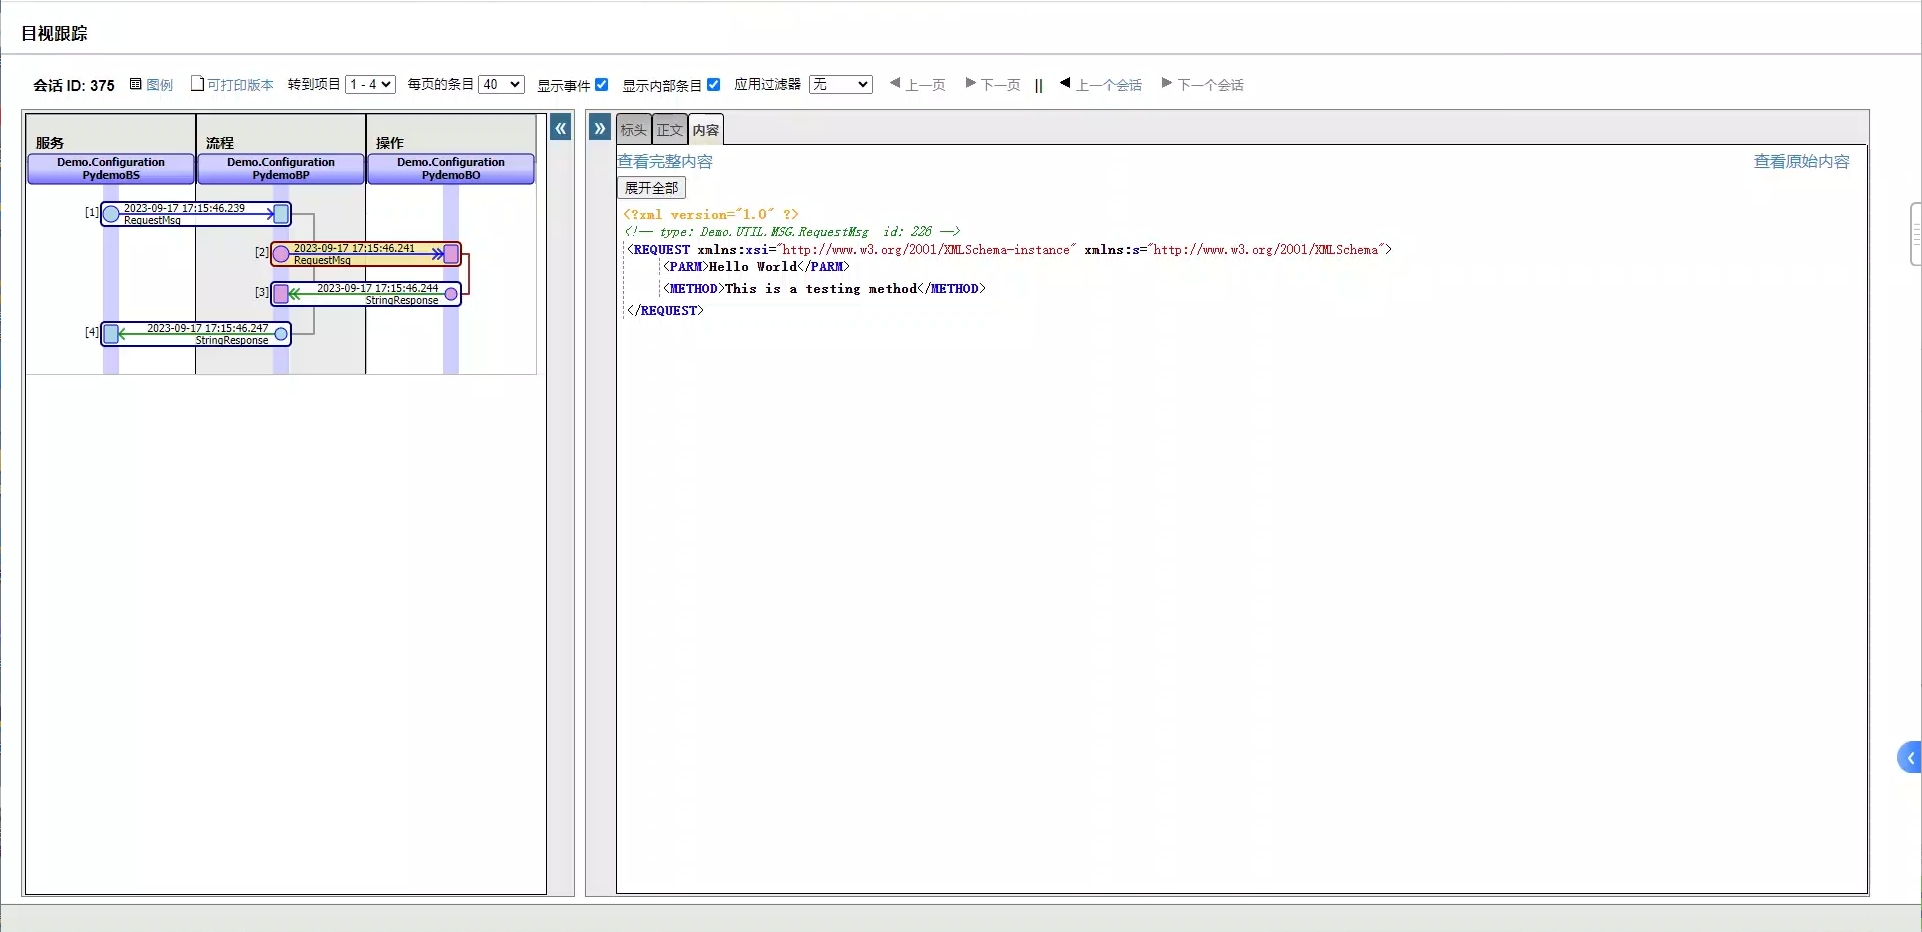The height and width of the screenshot is (932, 1922).
Task: Open the 每页的条目 dropdown
Action: point(501,85)
